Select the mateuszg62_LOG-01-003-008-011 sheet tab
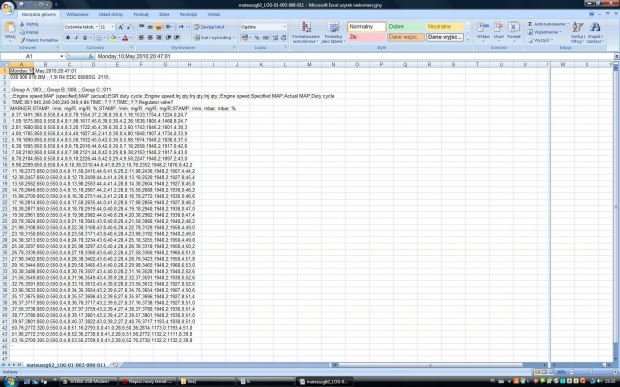 point(66,365)
